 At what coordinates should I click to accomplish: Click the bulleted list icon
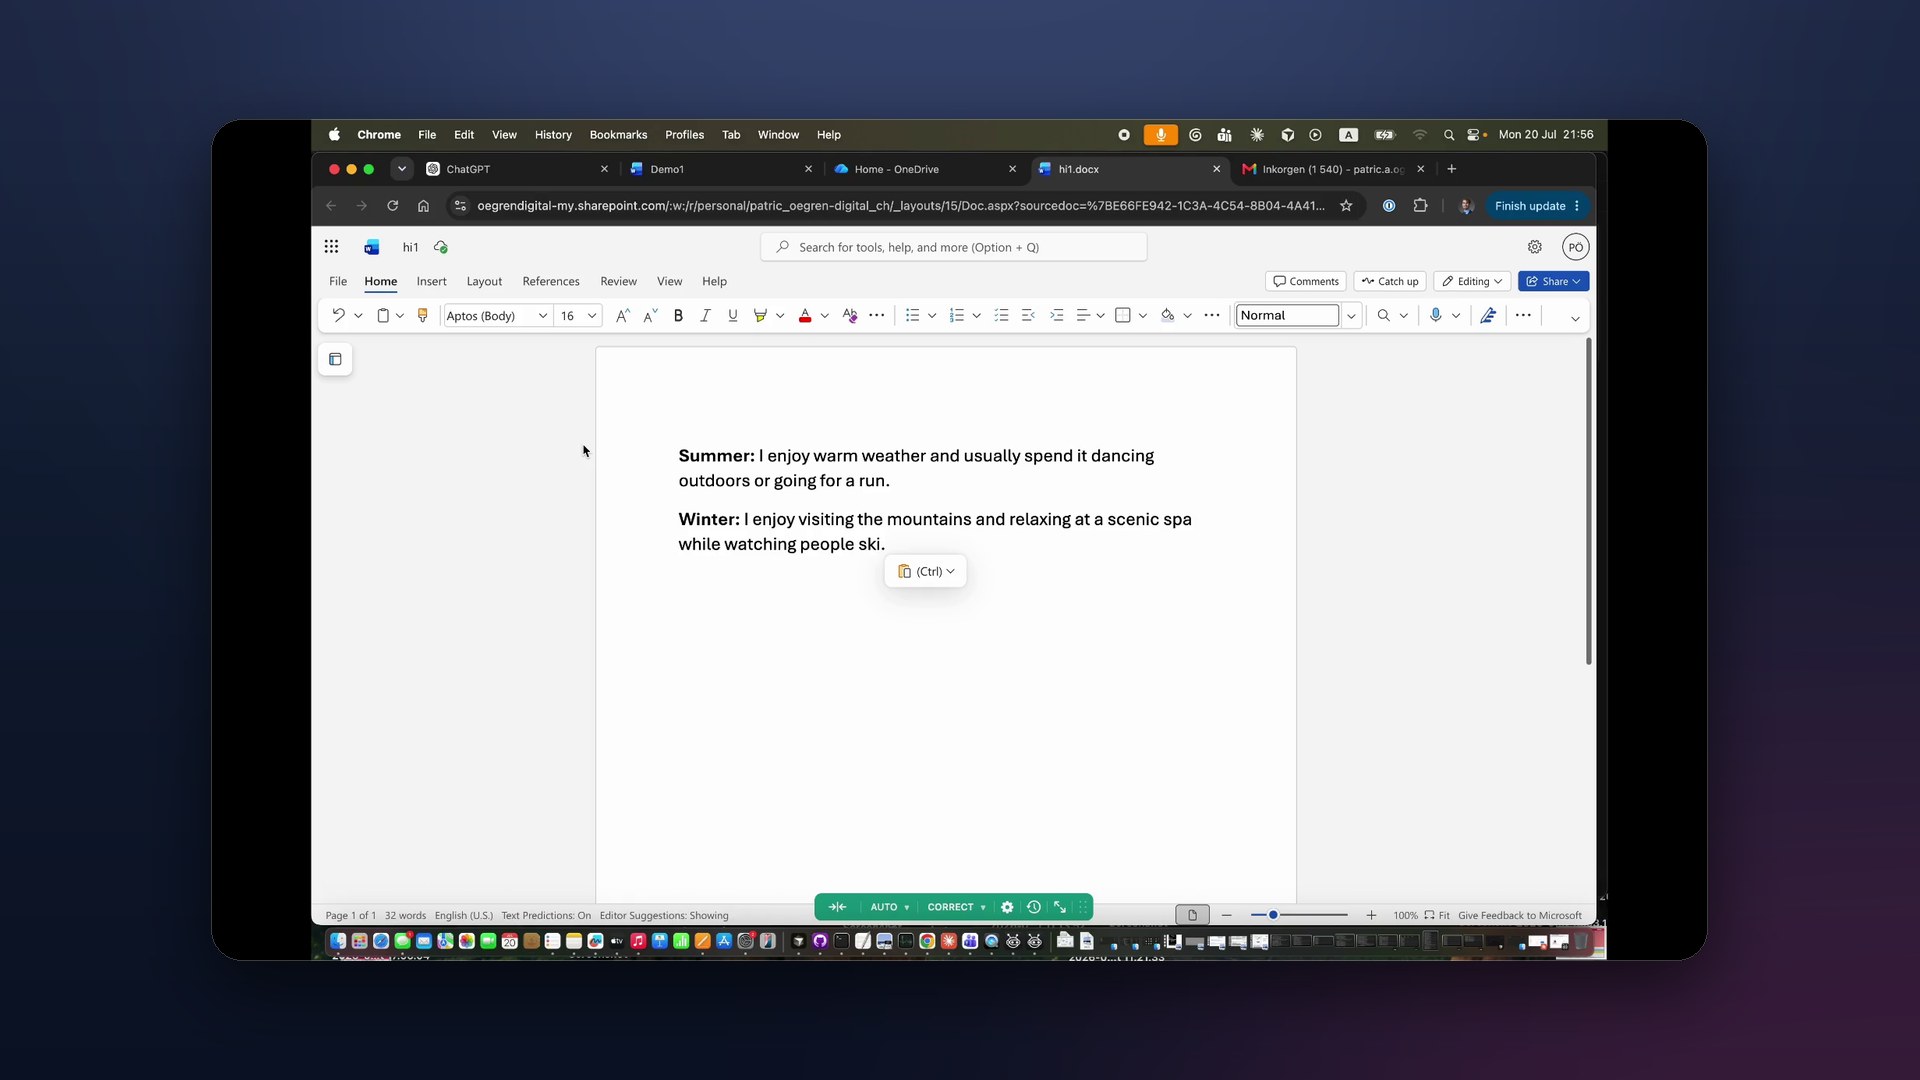pyautogui.click(x=912, y=316)
